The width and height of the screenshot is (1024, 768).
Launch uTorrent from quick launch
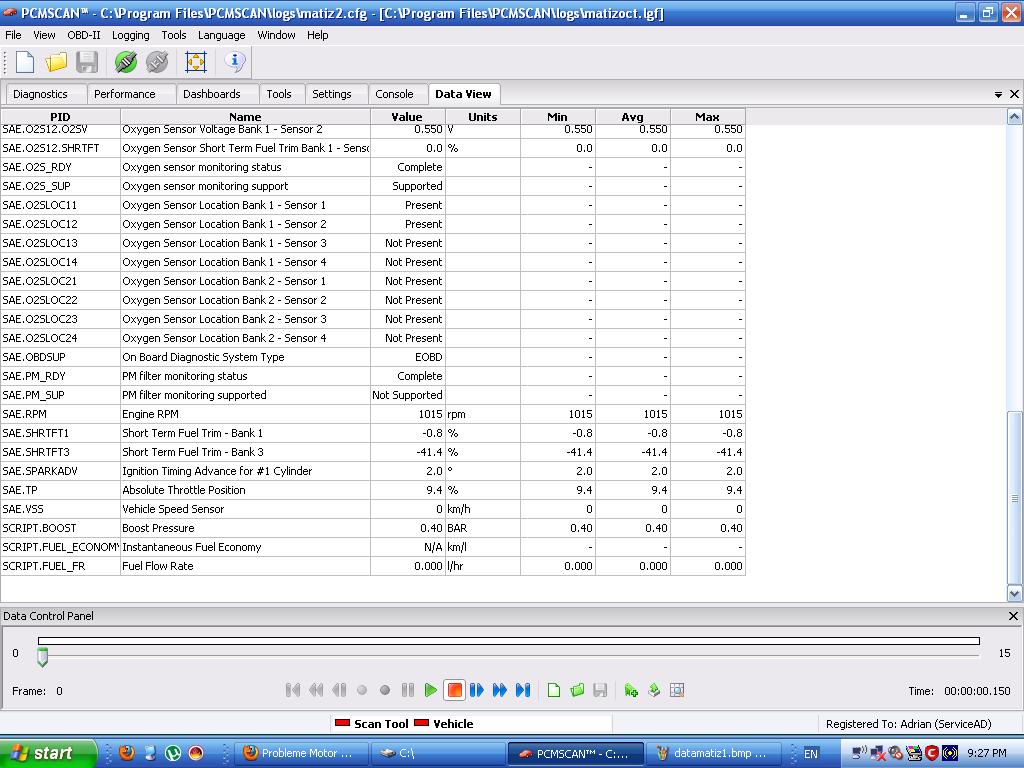[173, 753]
